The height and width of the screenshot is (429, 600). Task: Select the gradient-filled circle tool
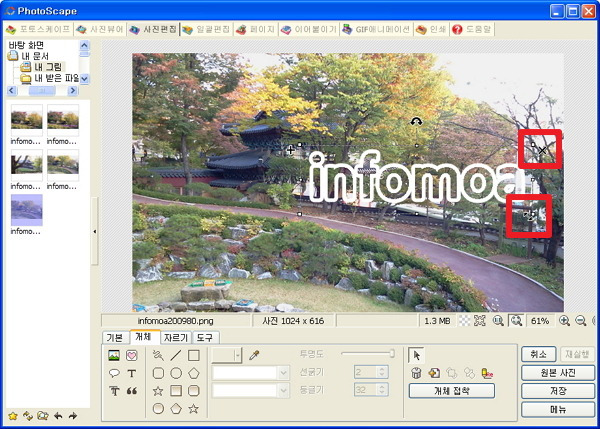coord(158,408)
